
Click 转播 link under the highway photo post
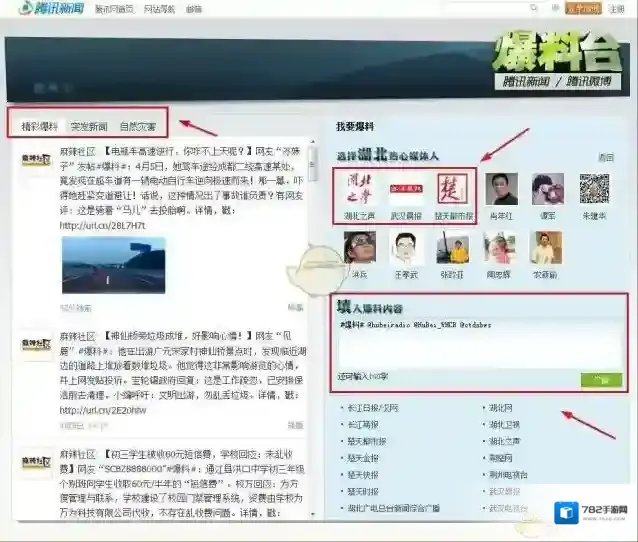click(x=295, y=308)
